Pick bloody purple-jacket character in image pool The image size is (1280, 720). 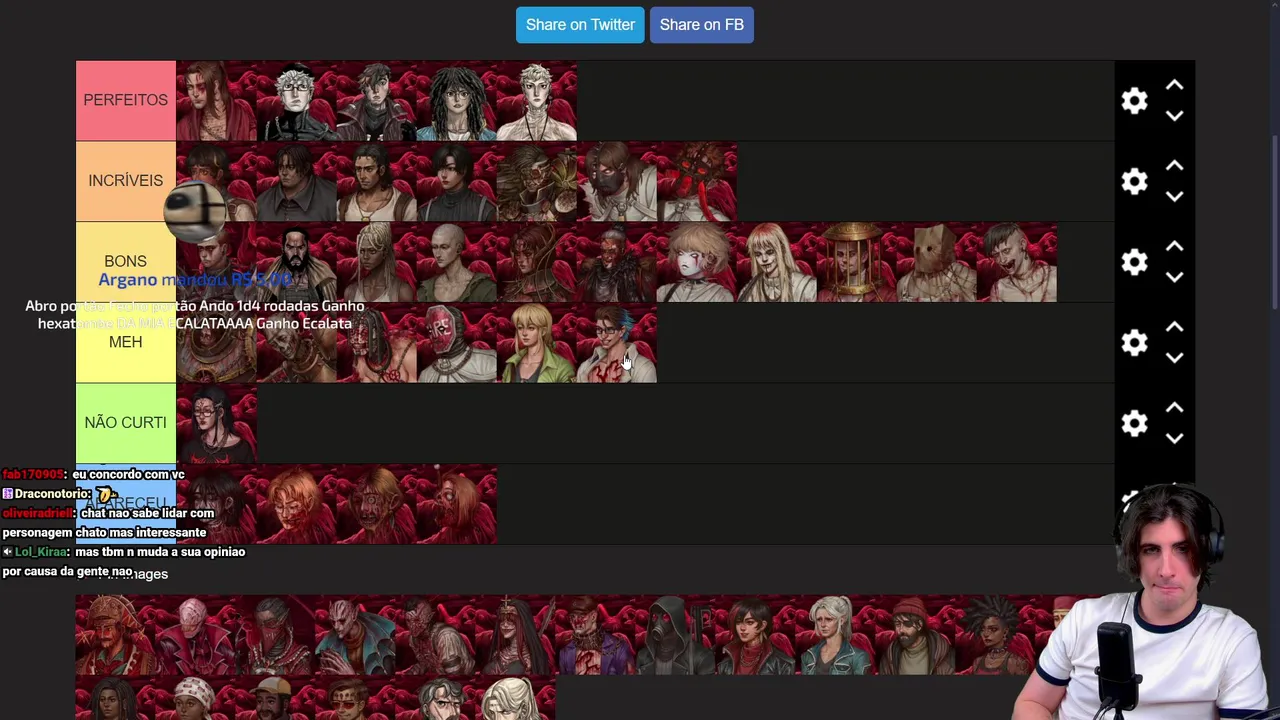coord(596,635)
